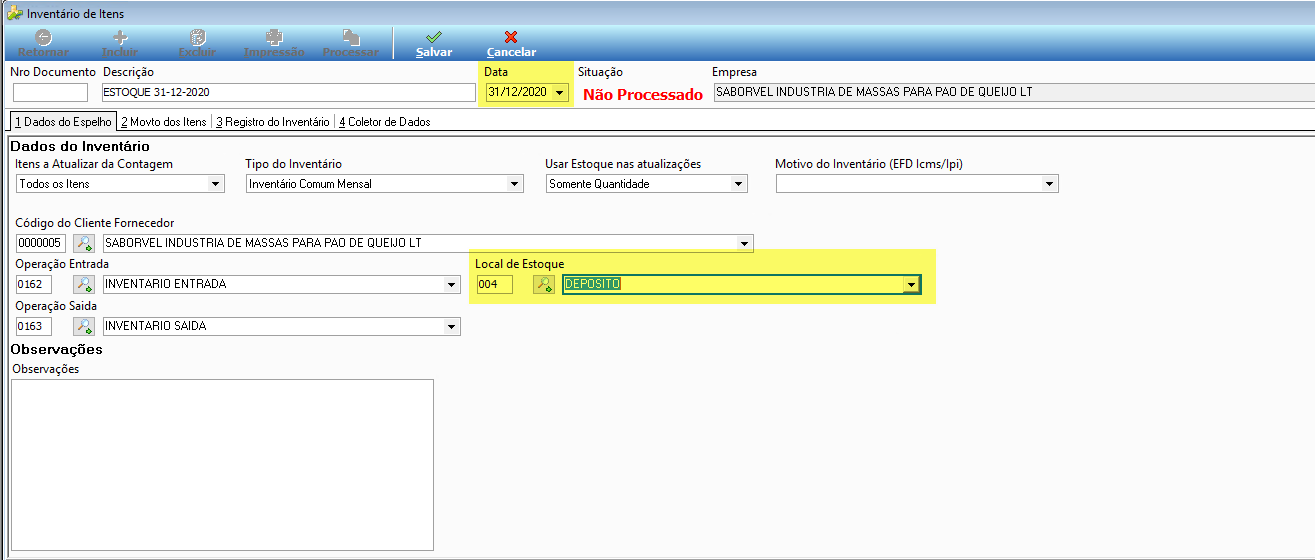The width and height of the screenshot is (1315, 560).
Task: Click the Empresa field showing SABORVEL
Action: coord(1013,93)
